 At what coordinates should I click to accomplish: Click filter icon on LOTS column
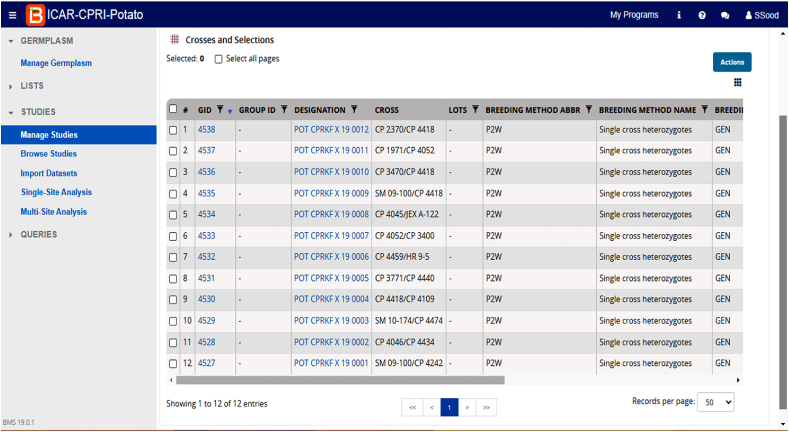(x=475, y=110)
